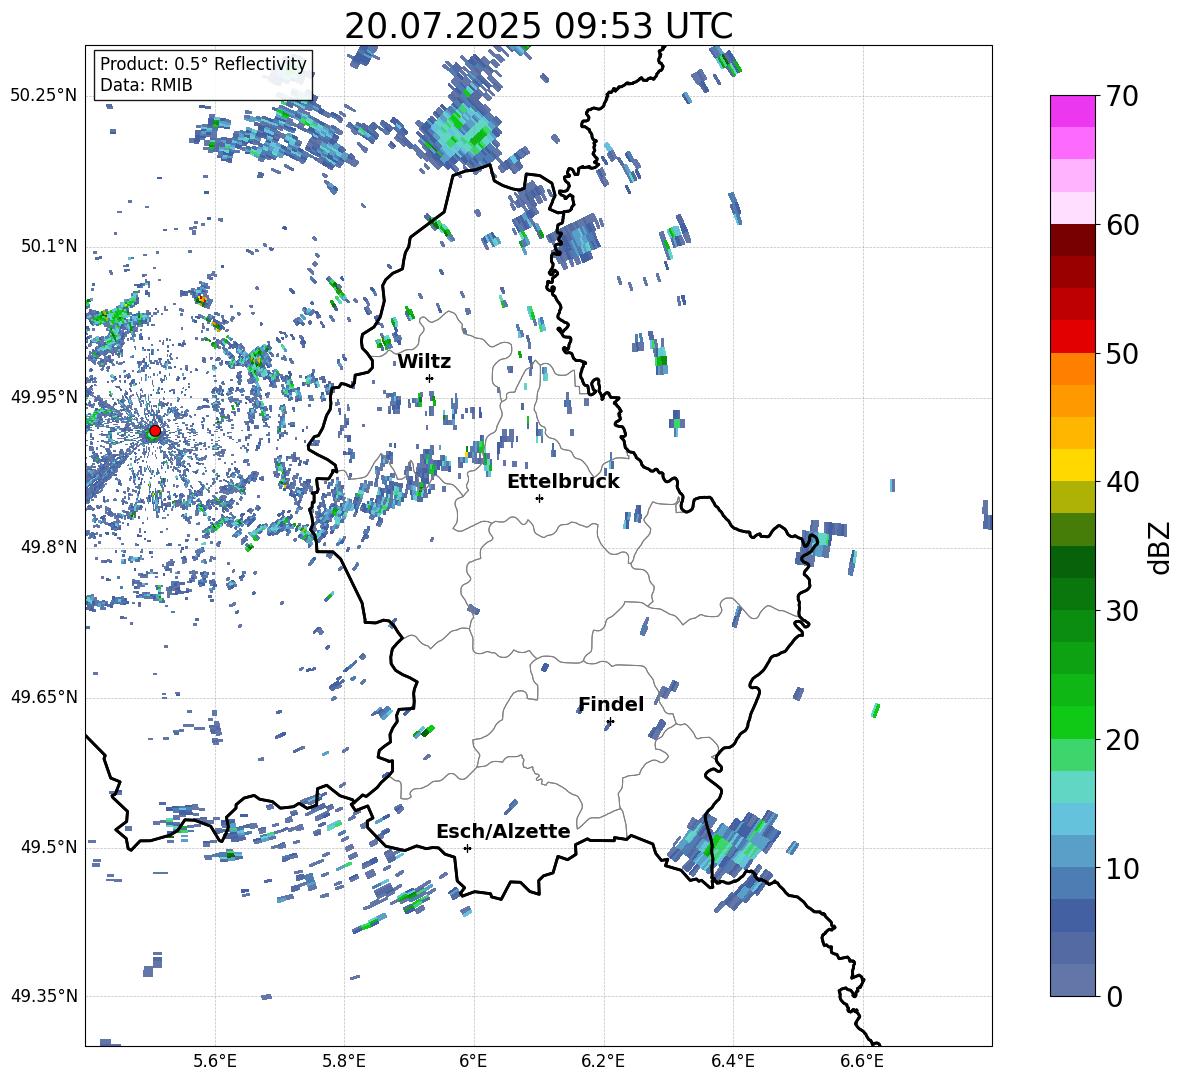This screenshot has width=1184, height=1081.
Task: Click the 6.2°E longitude label
Action: point(603,1061)
